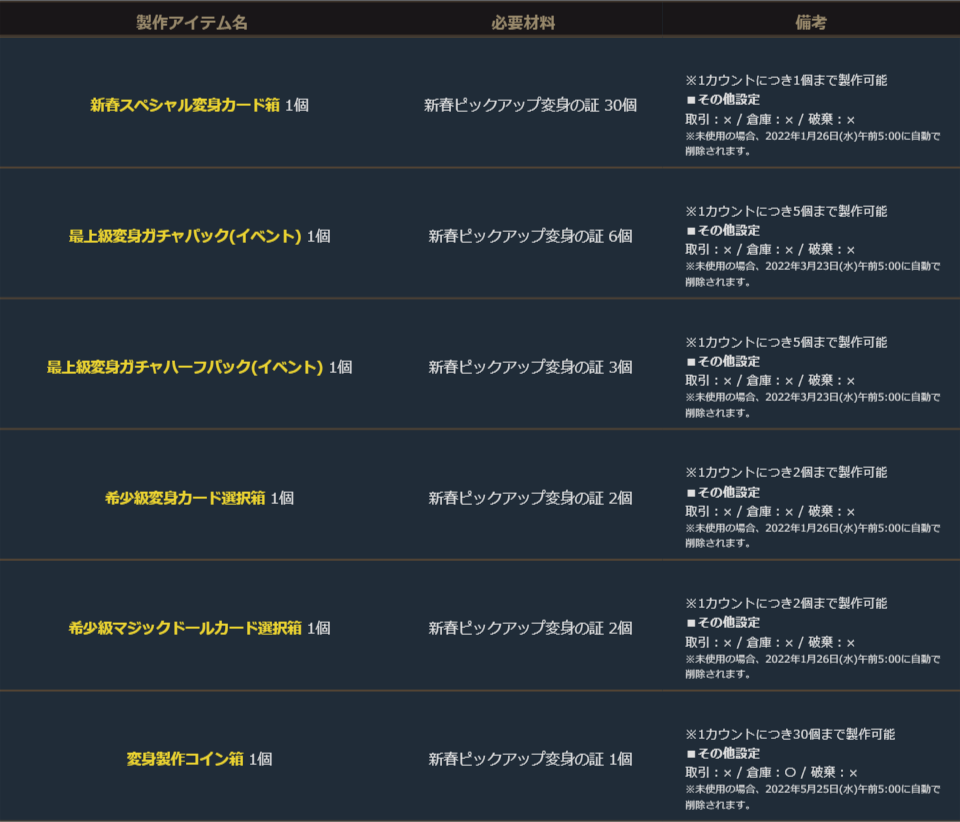Click その他設定 heading in 変身製作コイン箱 row
This screenshot has width=960, height=822.
[x=723, y=754]
